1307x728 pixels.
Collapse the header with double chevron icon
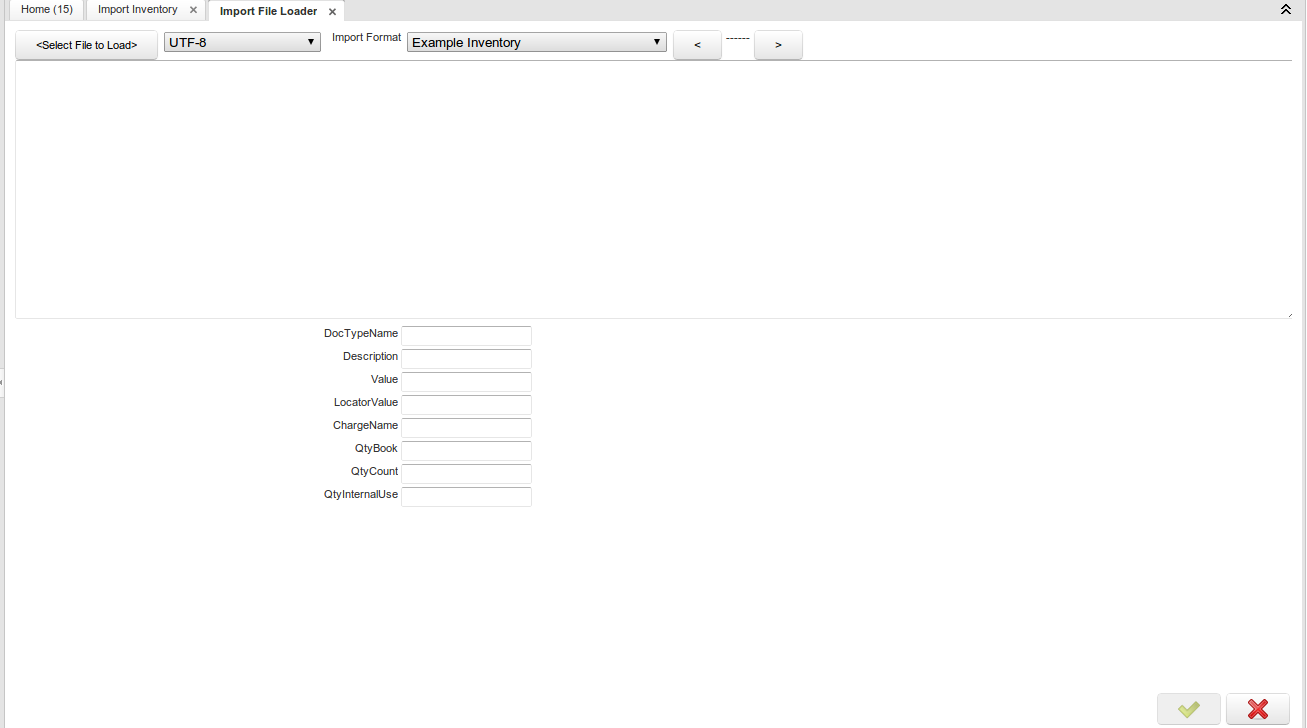pos(1286,9)
